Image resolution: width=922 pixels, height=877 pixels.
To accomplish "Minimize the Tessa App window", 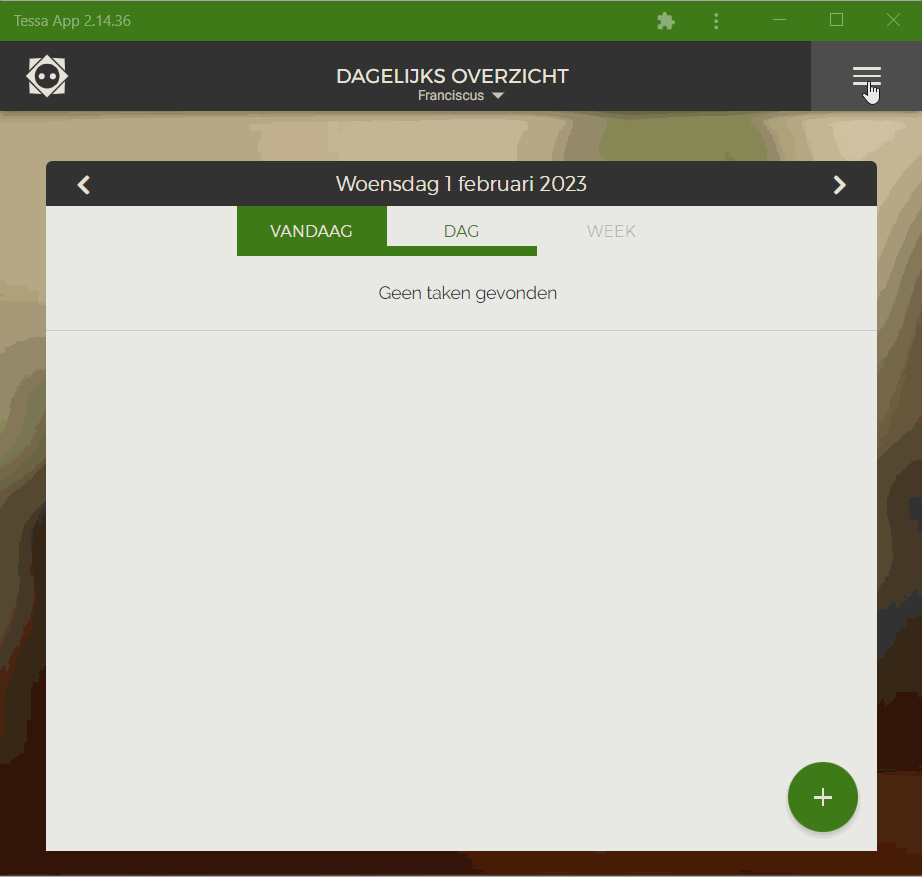I will coord(779,20).
